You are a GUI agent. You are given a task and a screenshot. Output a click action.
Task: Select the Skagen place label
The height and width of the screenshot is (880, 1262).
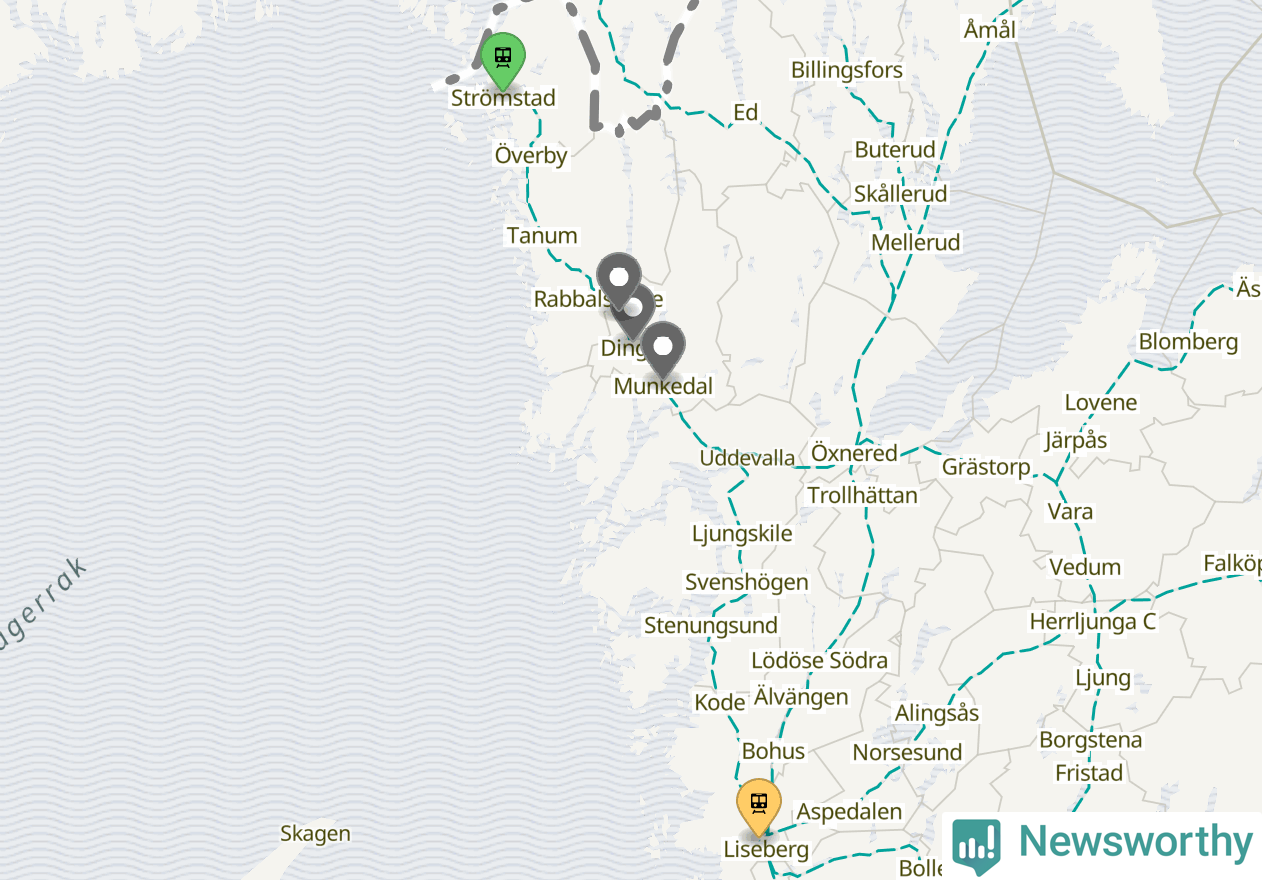[315, 834]
